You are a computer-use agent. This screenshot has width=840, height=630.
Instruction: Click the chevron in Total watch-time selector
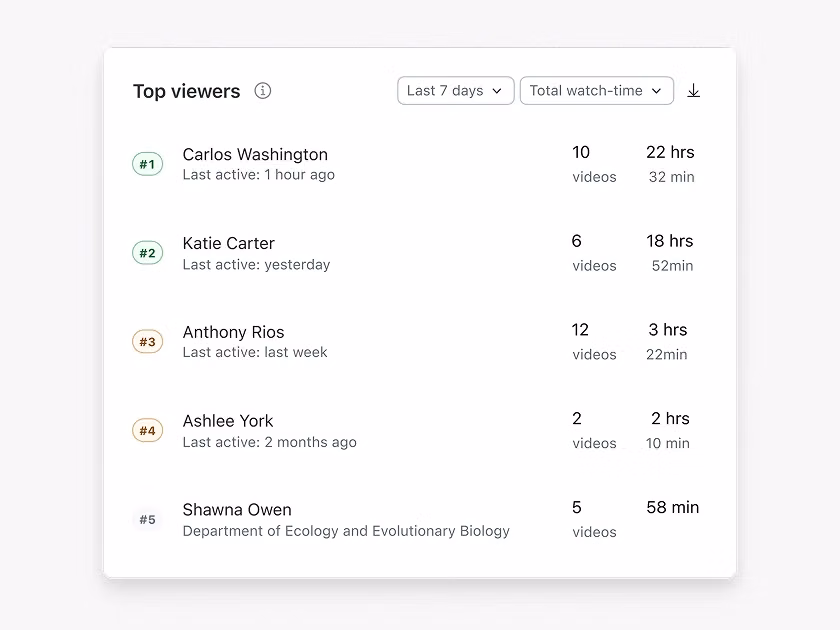[657, 91]
